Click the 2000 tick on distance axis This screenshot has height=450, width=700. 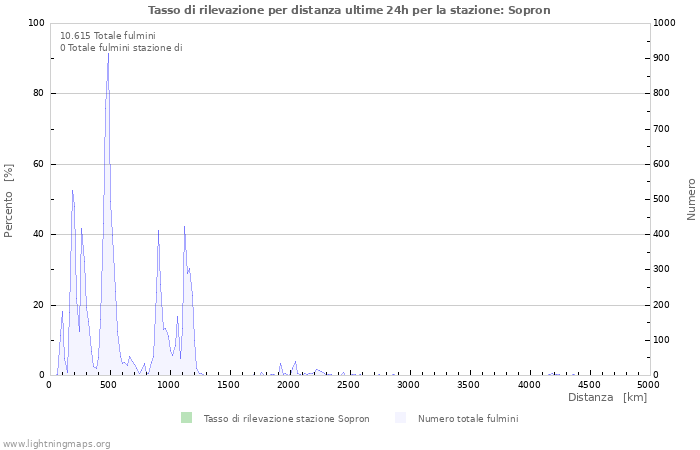tap(288, 385)
